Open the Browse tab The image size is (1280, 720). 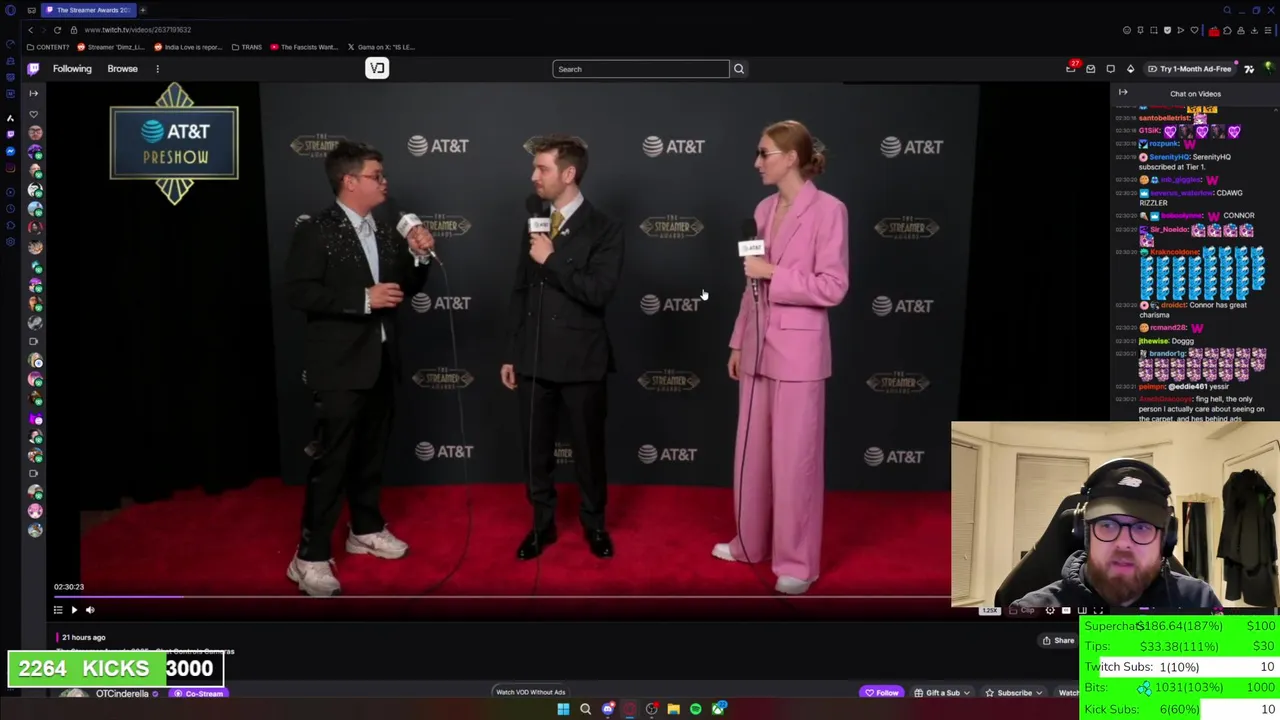(x=122, y=69)
